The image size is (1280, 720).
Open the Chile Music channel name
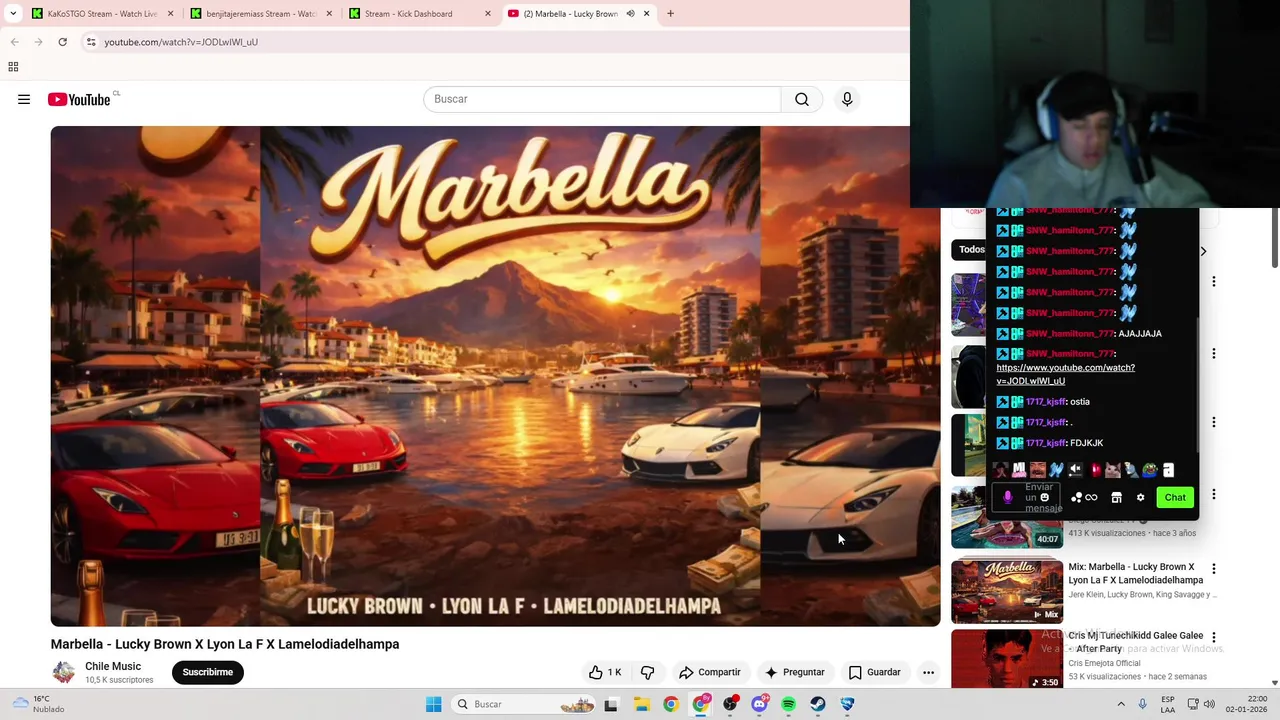coord(113,666)
